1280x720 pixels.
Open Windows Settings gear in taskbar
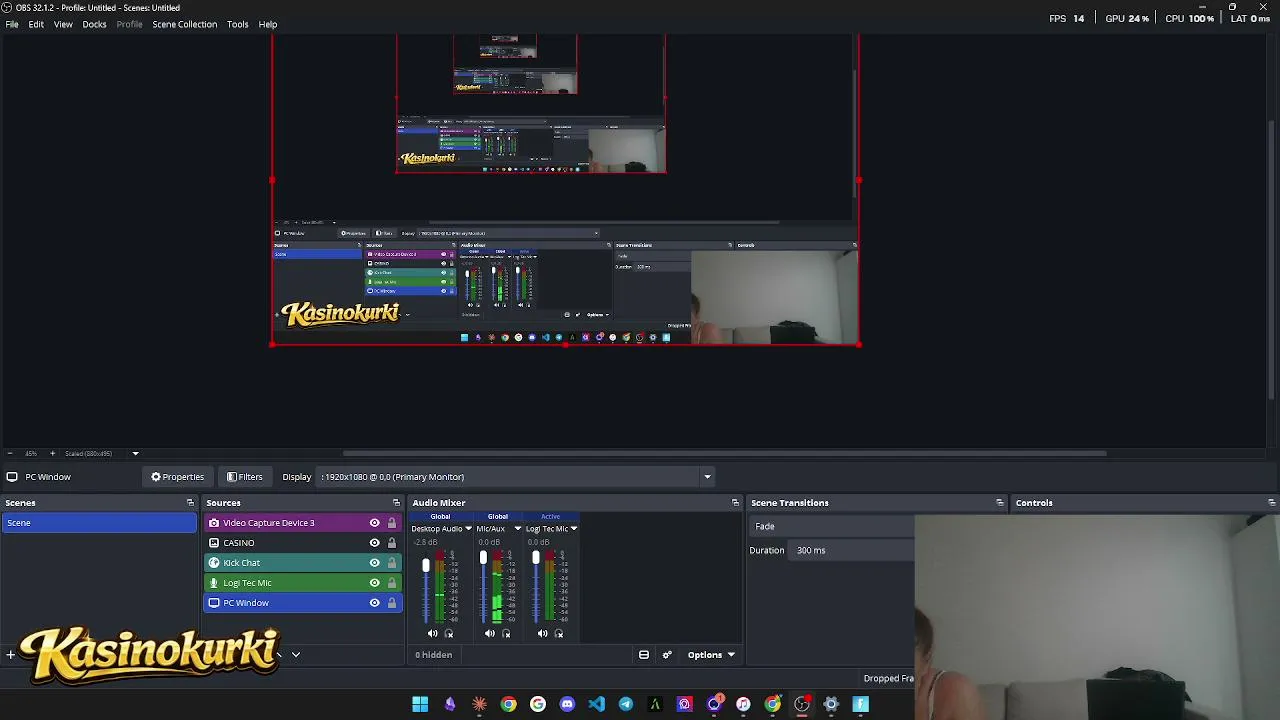click(831, 704)
